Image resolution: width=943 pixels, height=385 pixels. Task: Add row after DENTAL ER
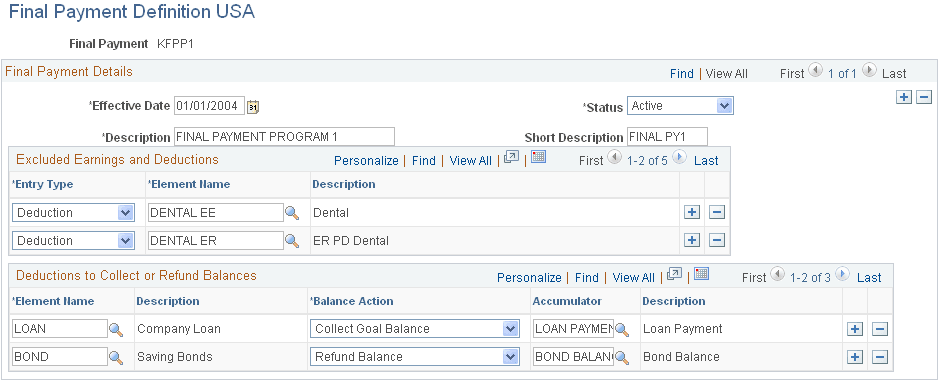click(x=692, y=240)
